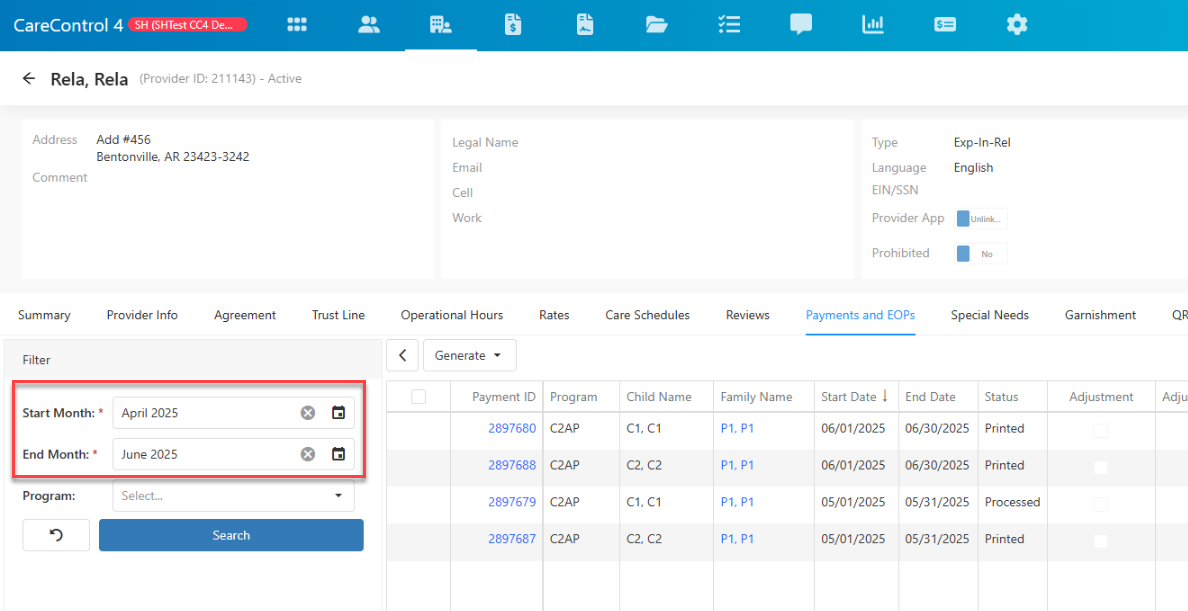Viewport: 1188px width, 611px height.
Task: Click the CareControl 4 logo text
Action: [68, 25]
